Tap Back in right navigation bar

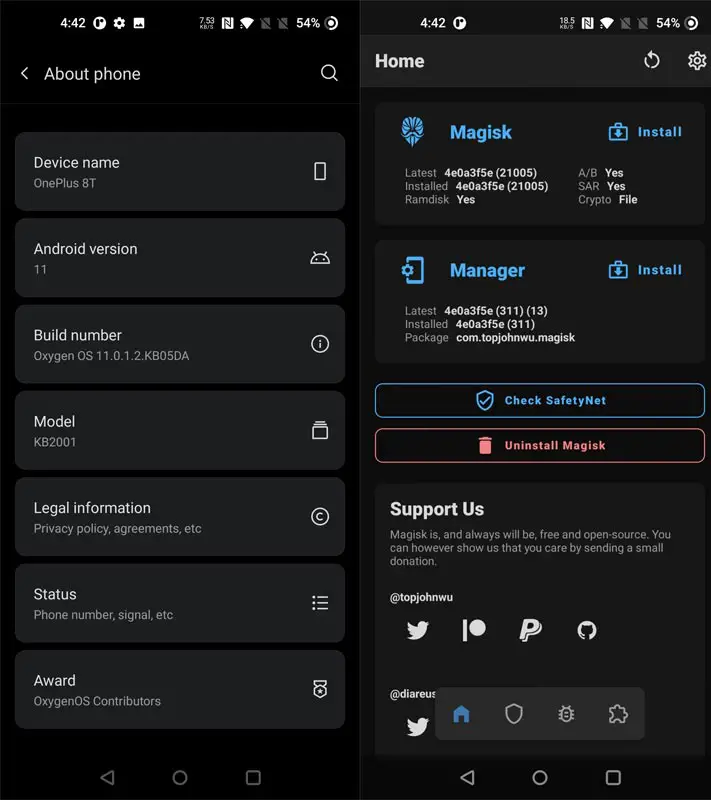467,777
